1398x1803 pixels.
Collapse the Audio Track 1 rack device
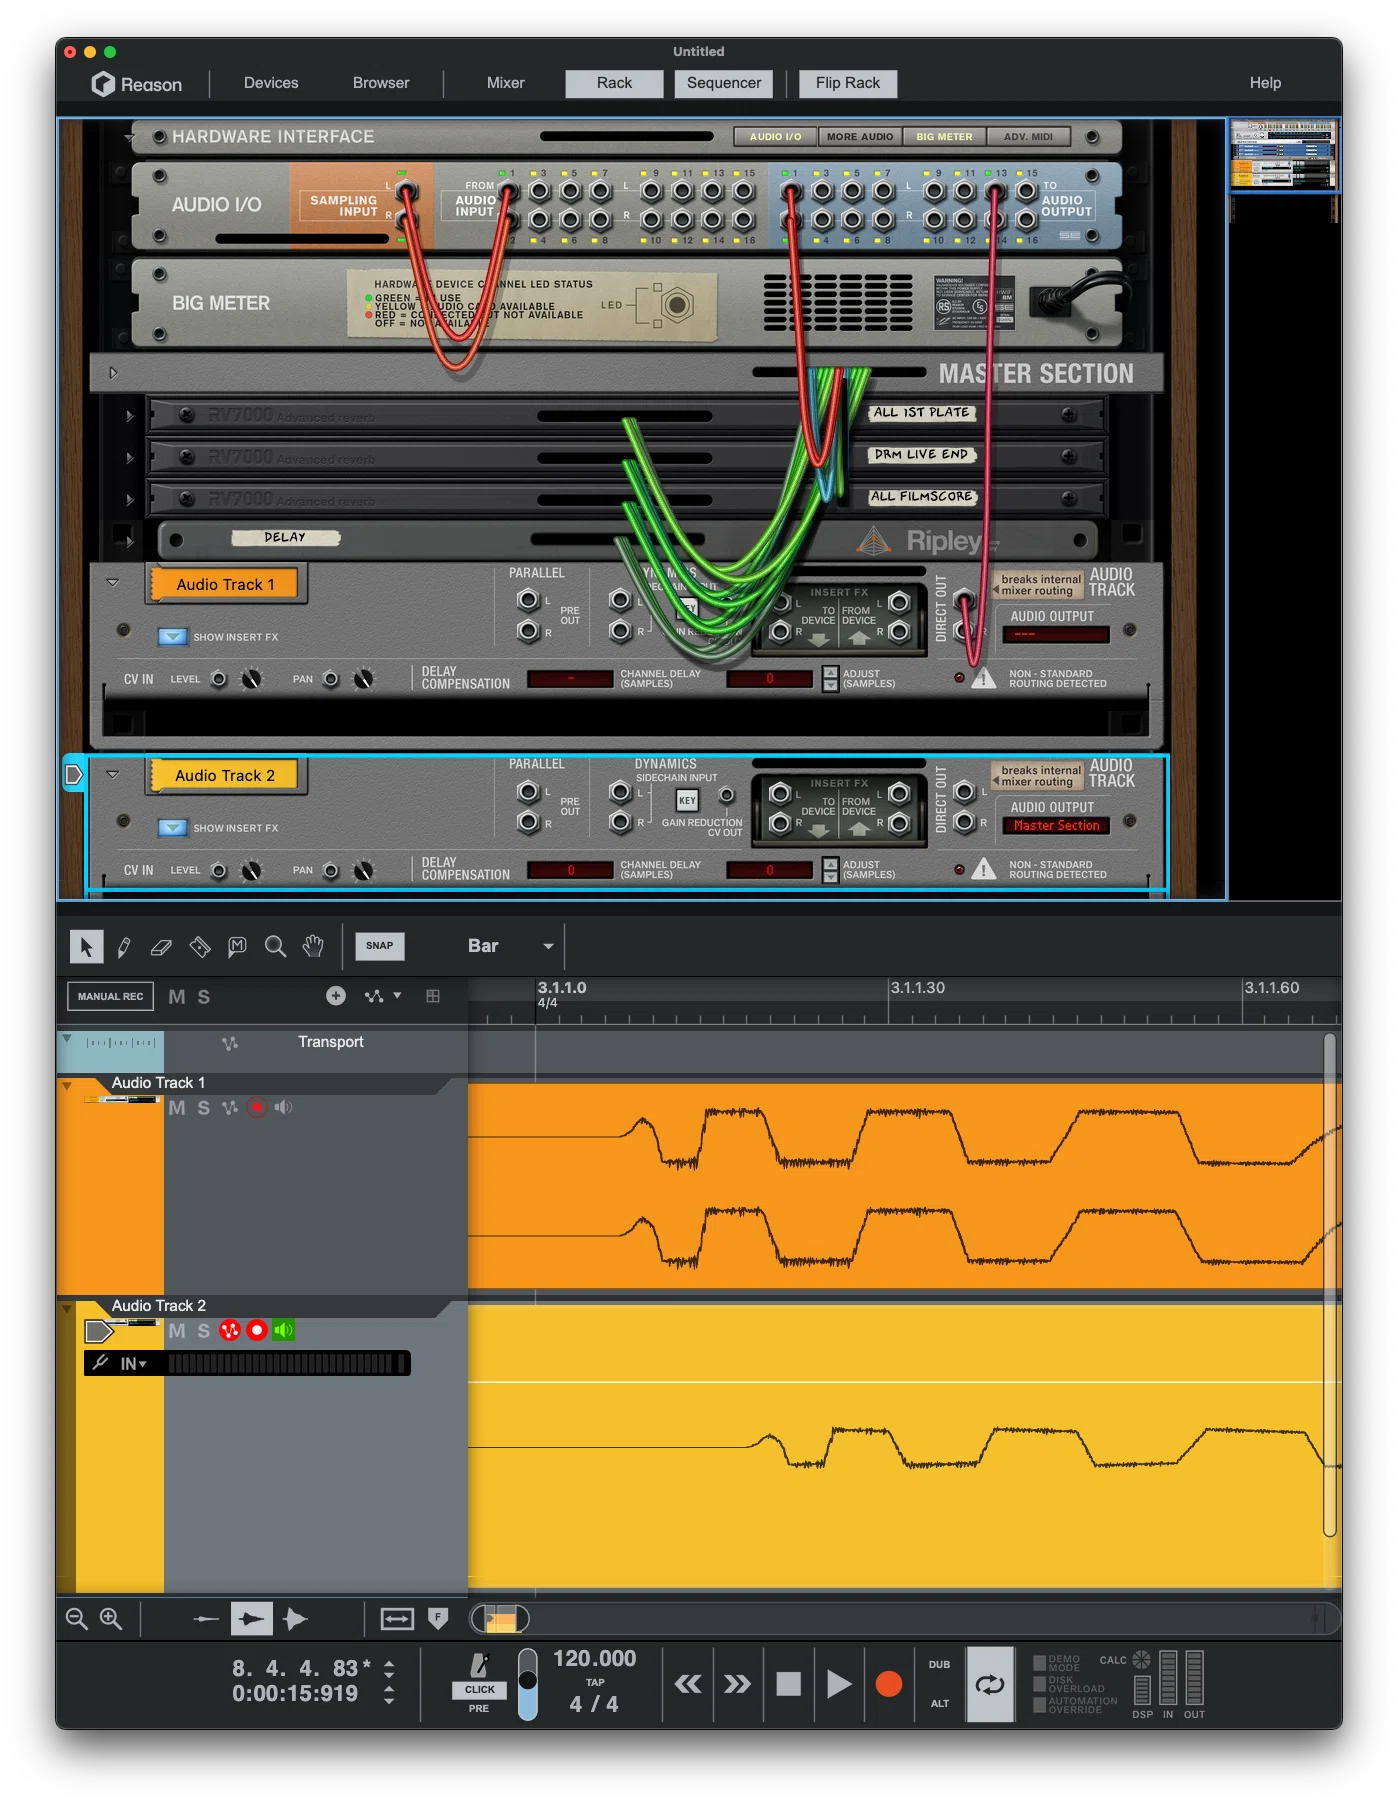pyautogui.click(x=113, y=582)
